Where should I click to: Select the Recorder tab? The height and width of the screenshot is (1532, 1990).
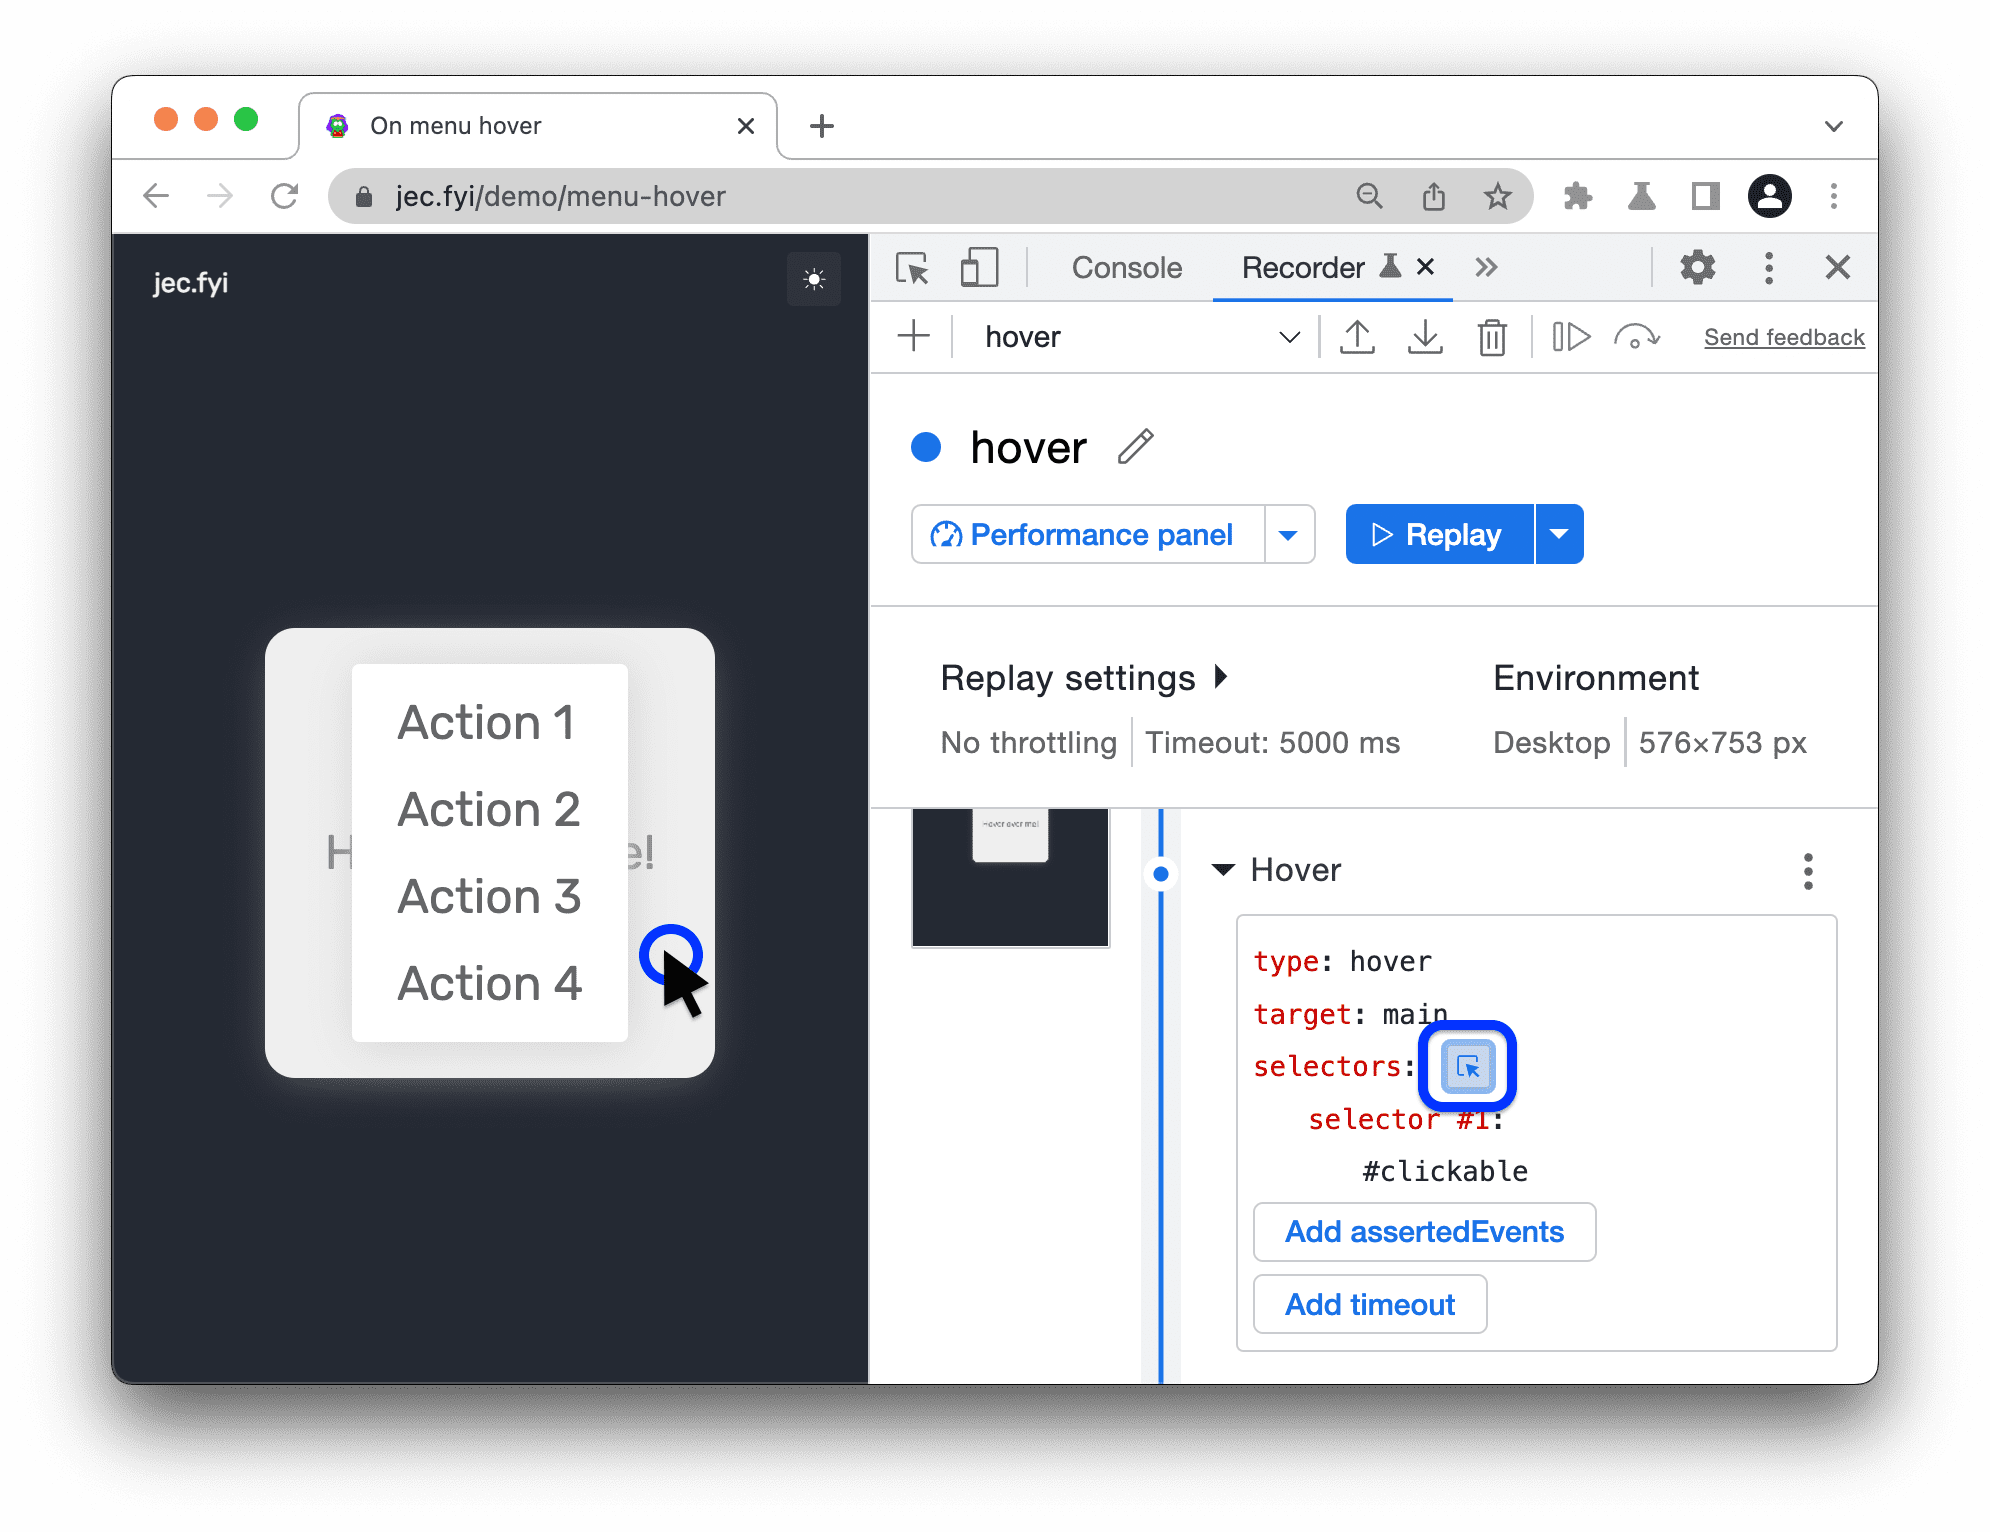(1303, 269)
